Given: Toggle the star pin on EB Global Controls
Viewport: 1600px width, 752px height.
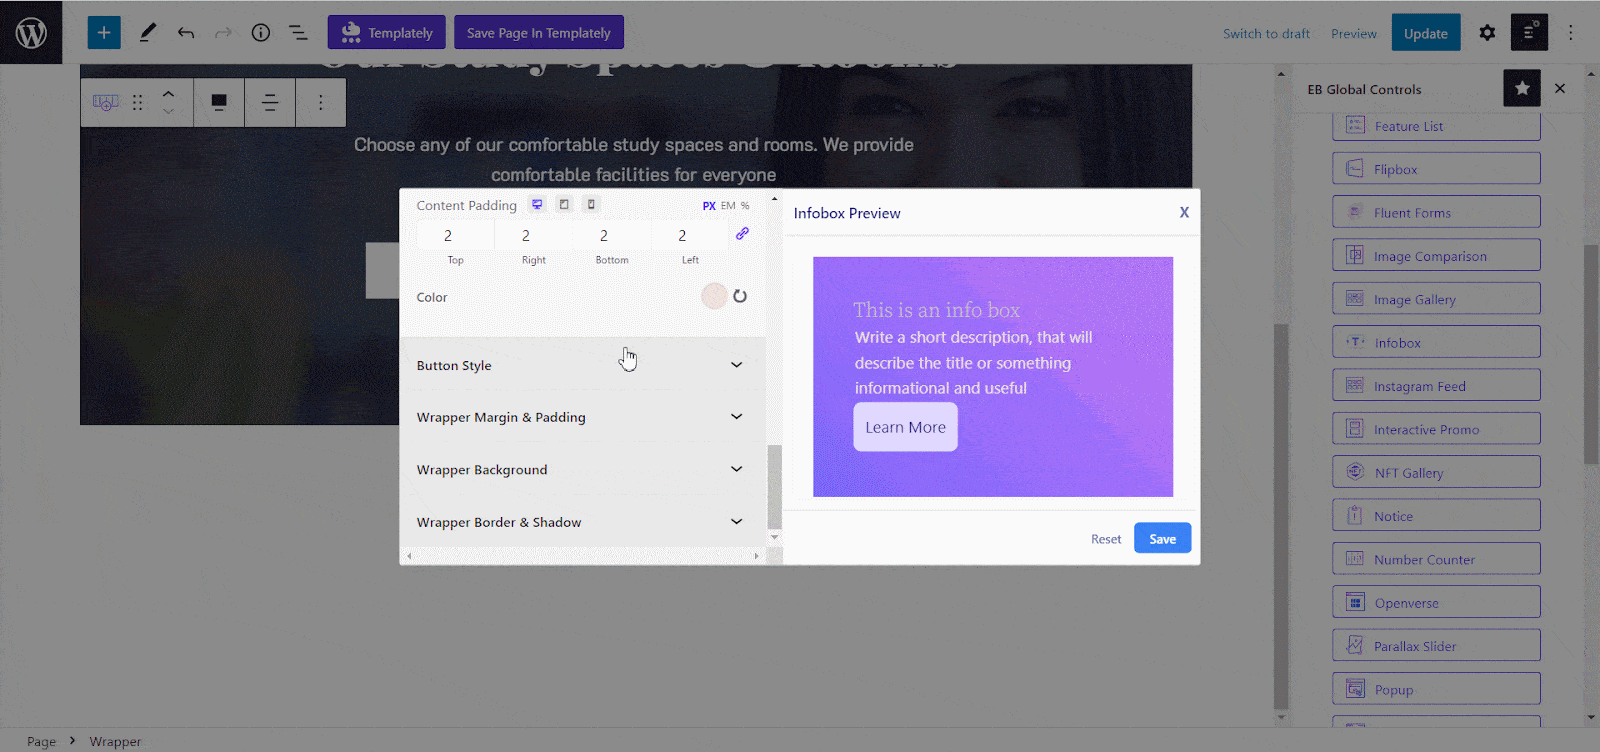Looking at the screenshot, I should point(1522,88).
